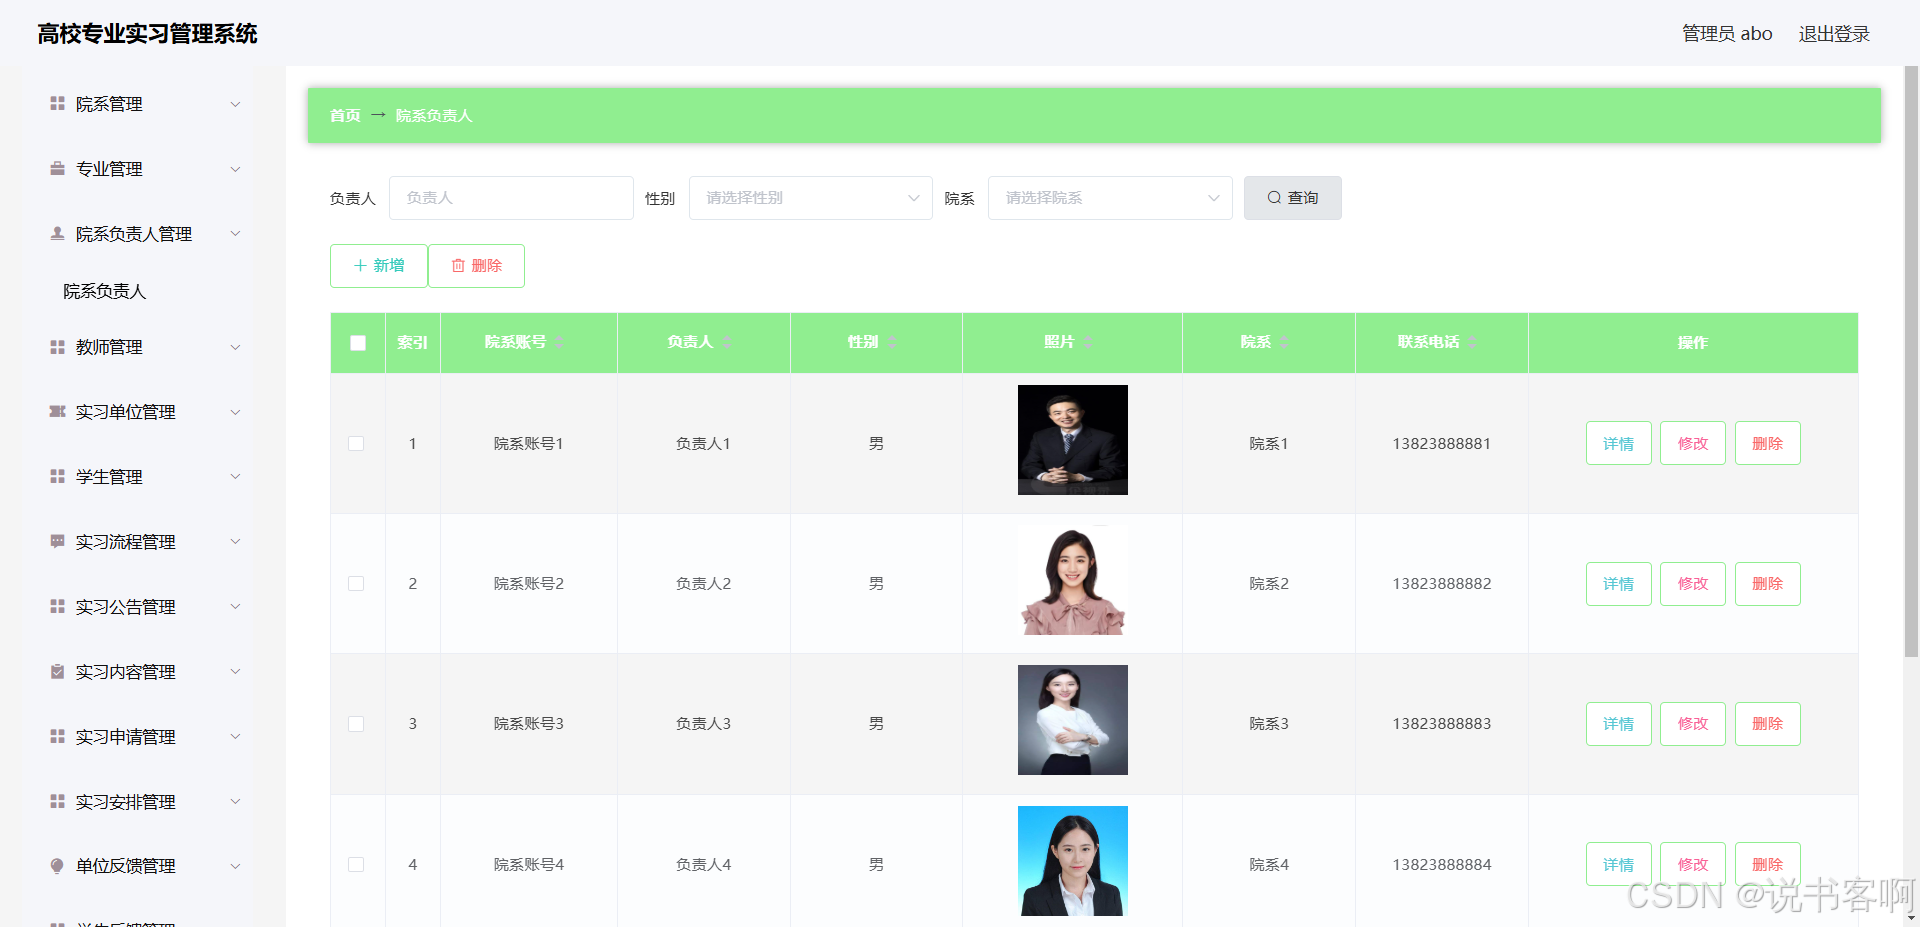Click the grid icon beside 教师管理

[x=57, y=347]
